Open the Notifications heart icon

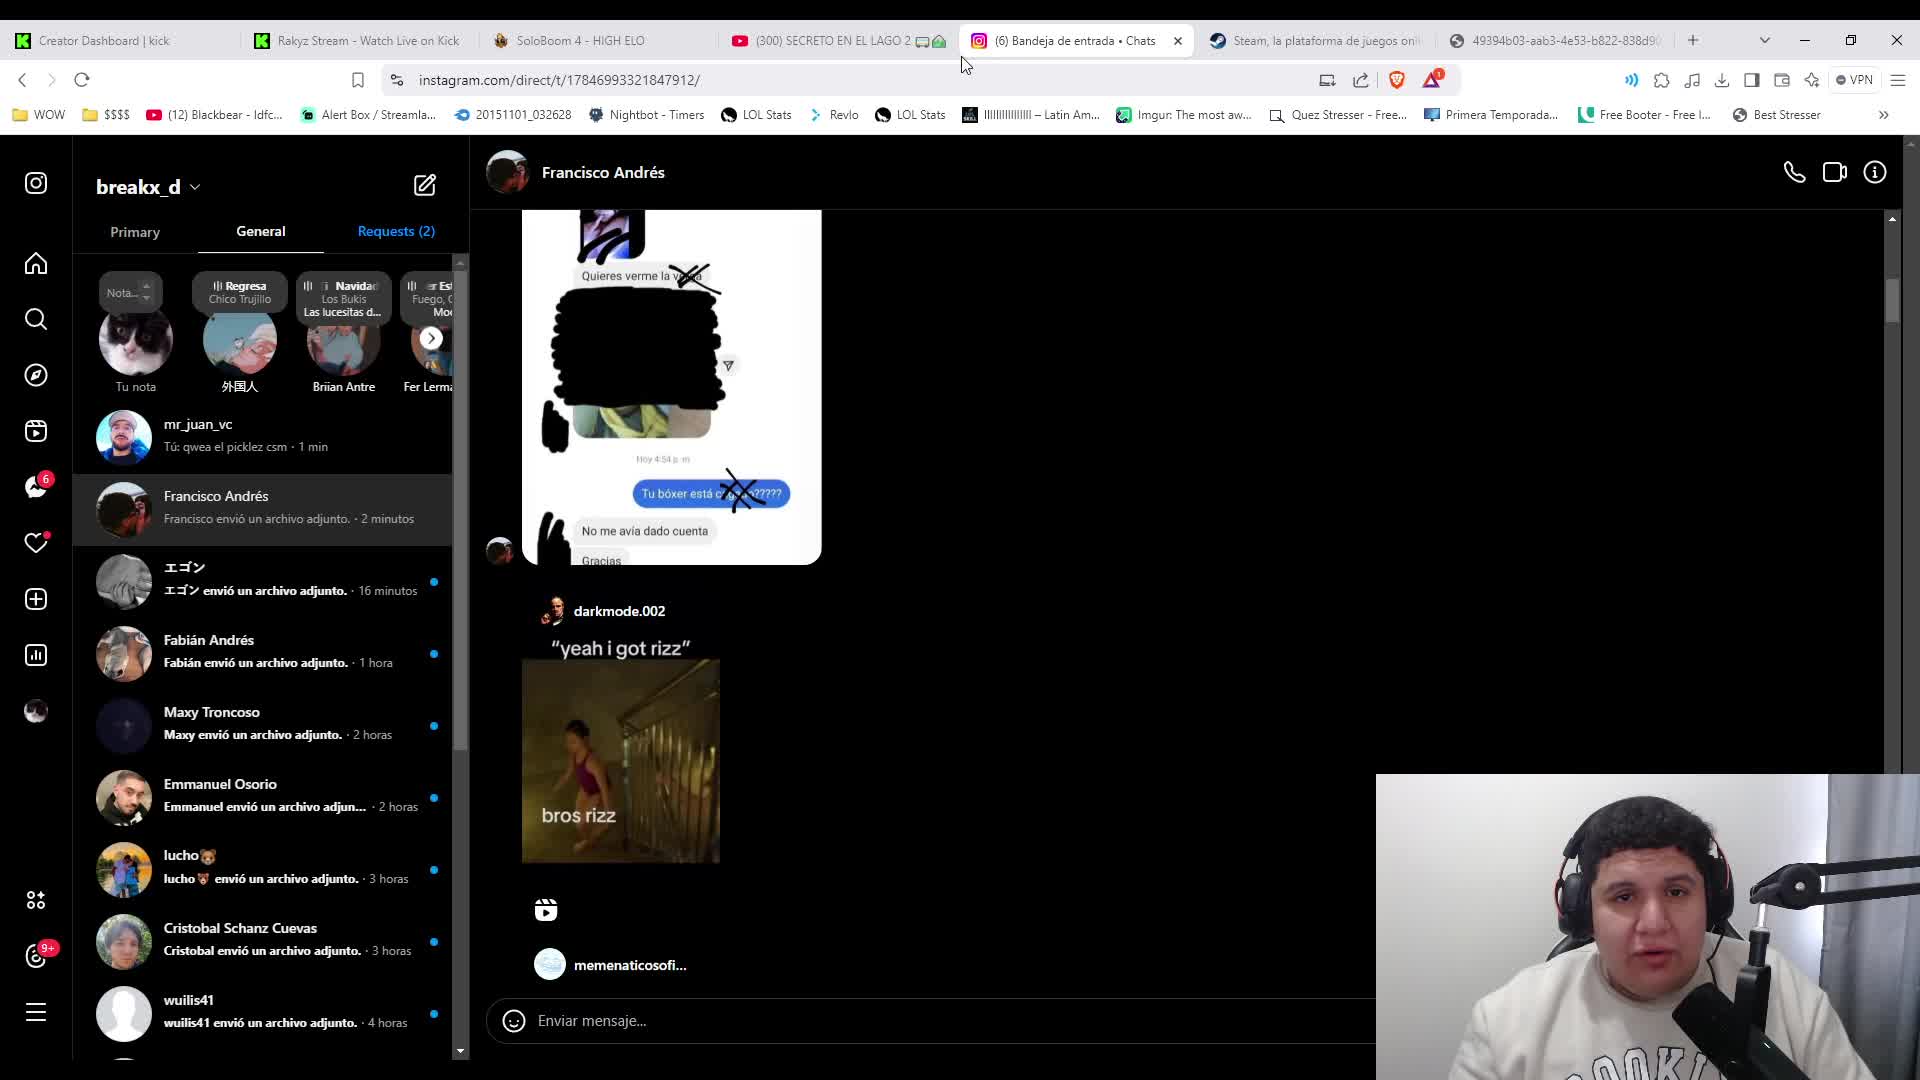[36, 543]
